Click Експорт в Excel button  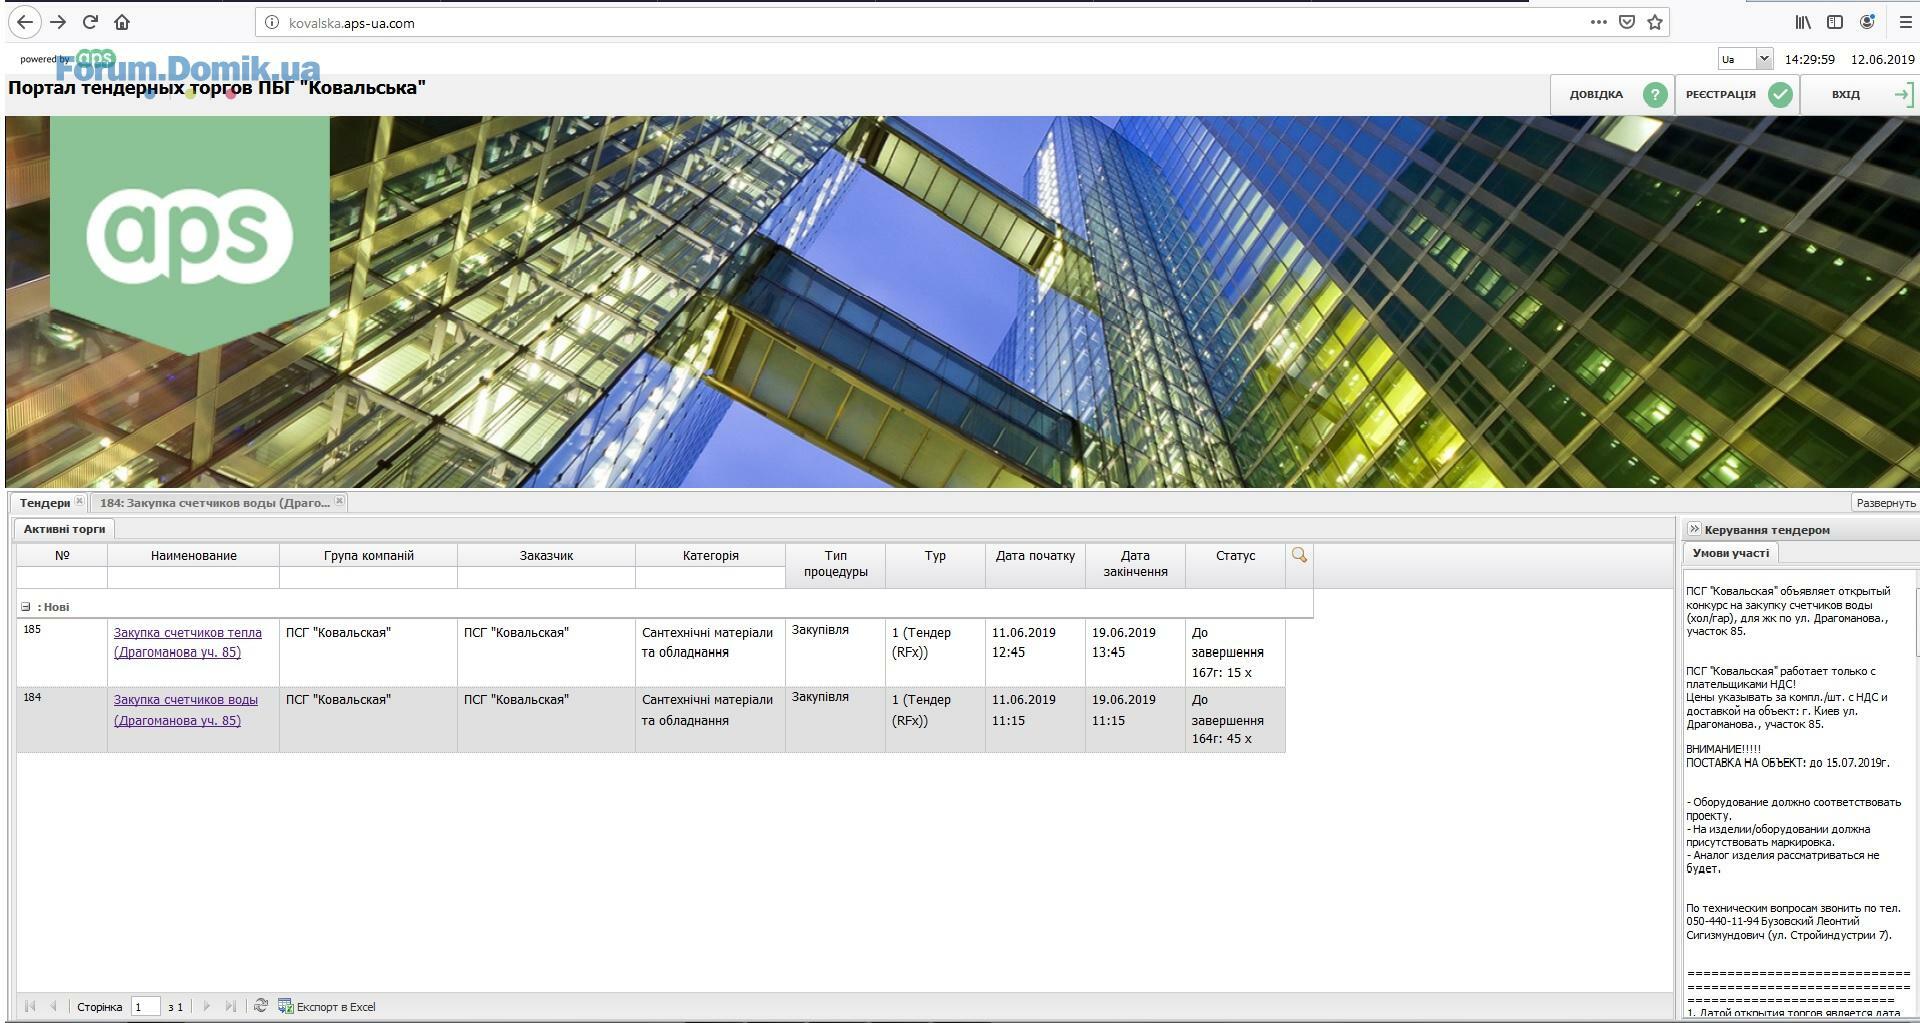tap(327, 1007)
